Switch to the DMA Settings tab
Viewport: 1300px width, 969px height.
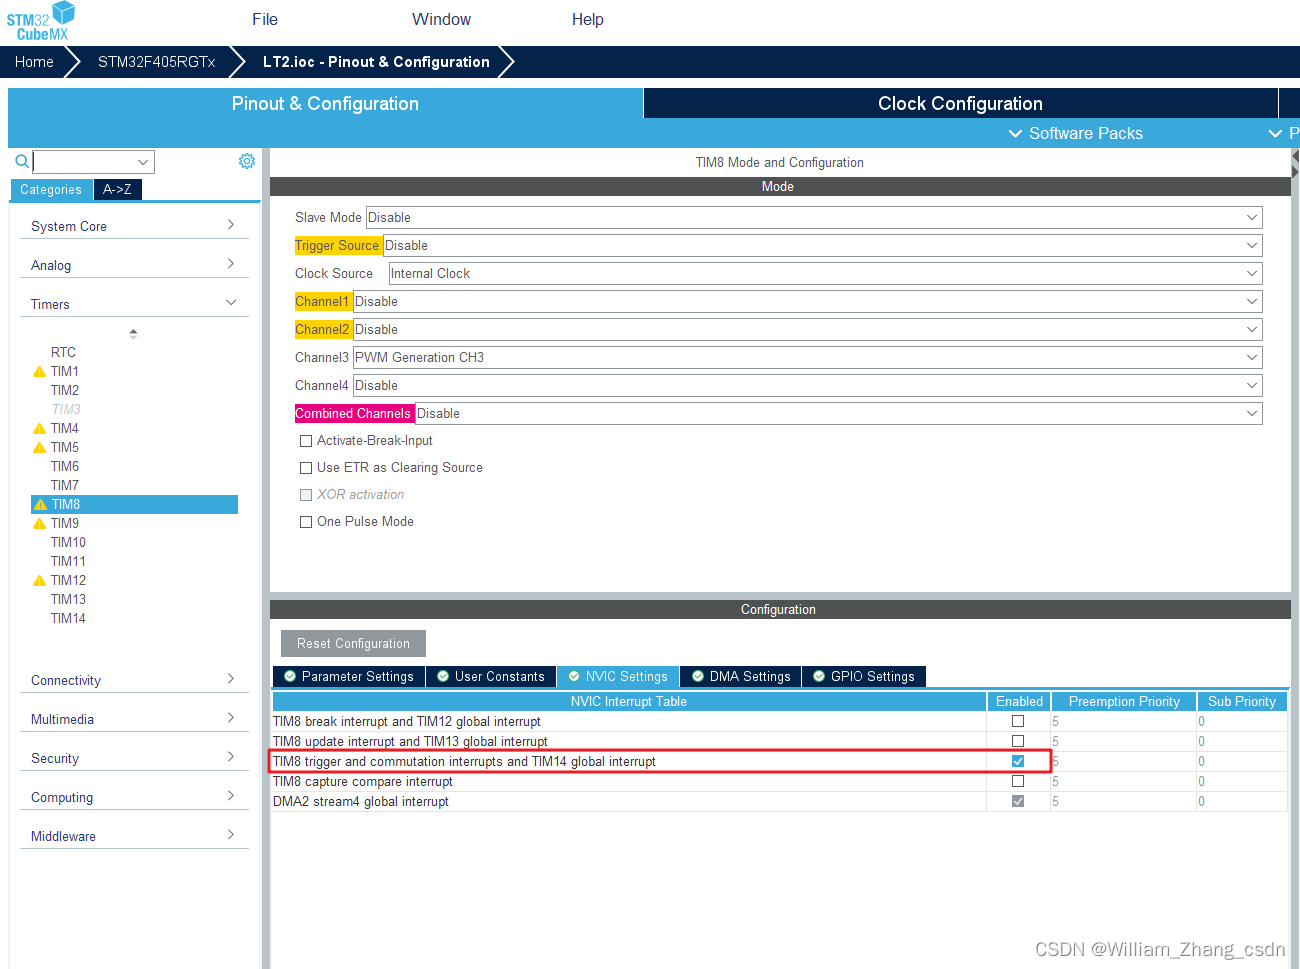tap(741, 677)
